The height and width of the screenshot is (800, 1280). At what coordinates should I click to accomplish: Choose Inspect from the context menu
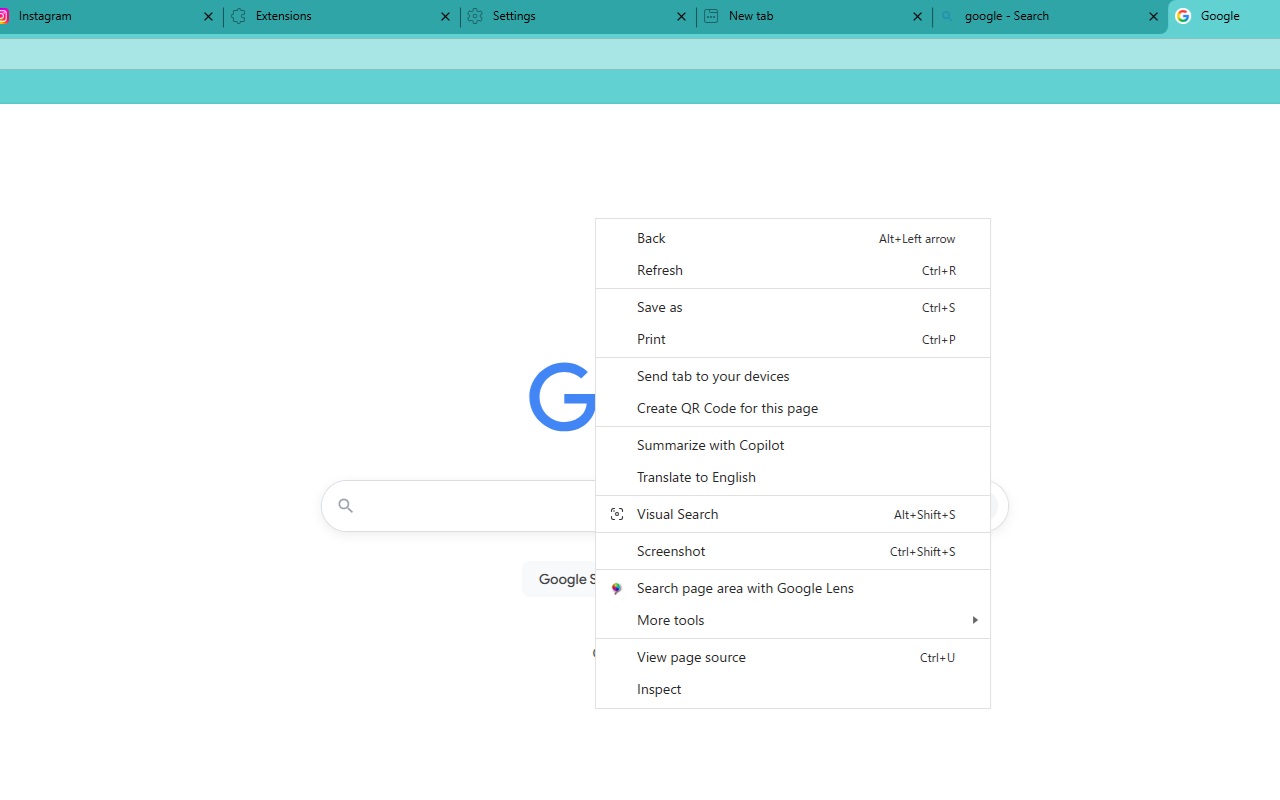(x=793, y=689)
